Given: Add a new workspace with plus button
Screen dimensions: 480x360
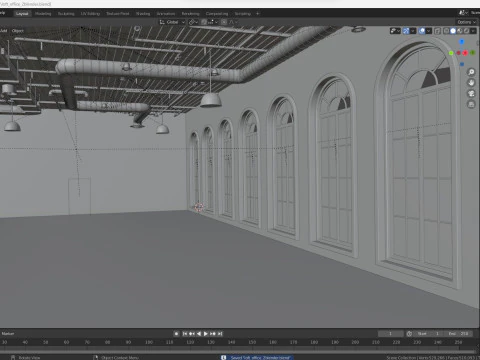Looking at the screenshot, I should 258,14.
